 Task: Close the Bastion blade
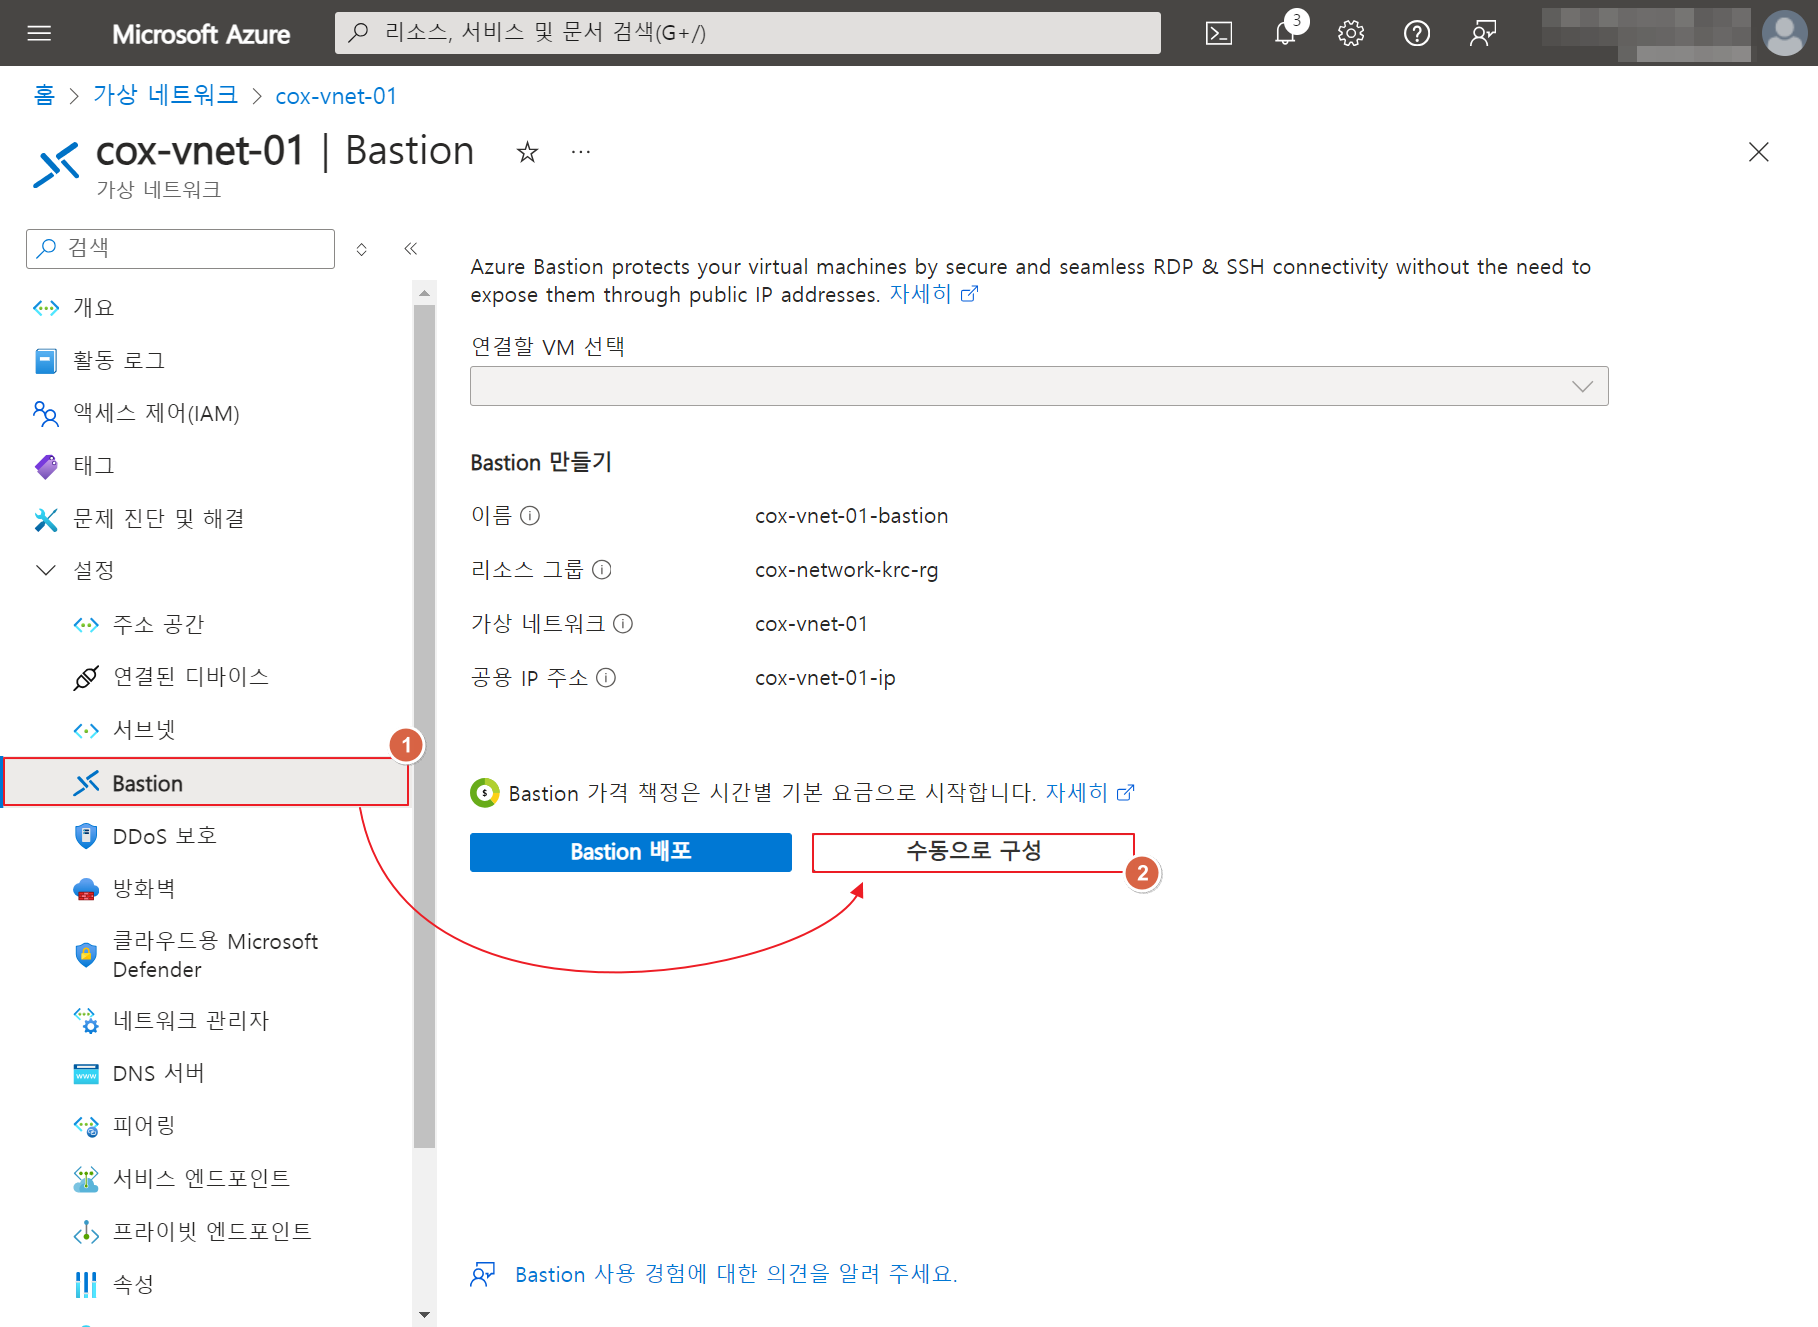tap(1758, 152)
